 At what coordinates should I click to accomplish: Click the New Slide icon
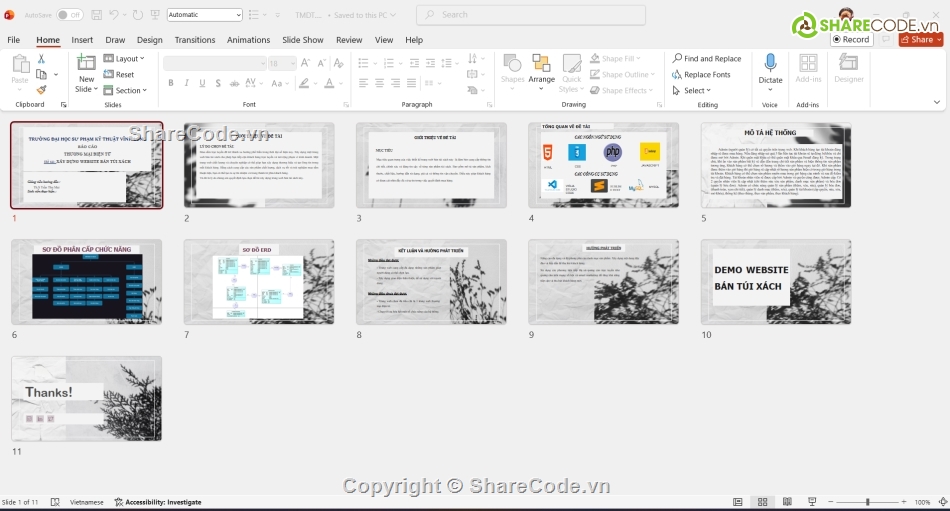pyautogui.click(x=86, y=64)
